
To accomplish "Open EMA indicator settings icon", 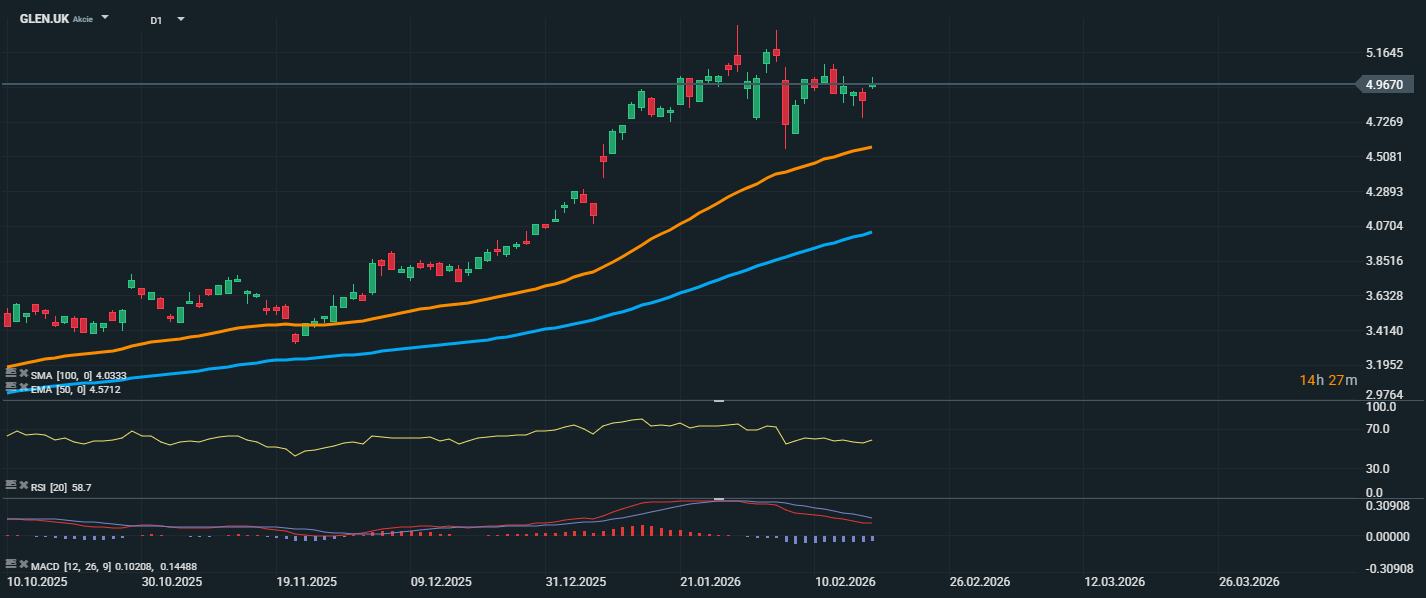I will click(11, 386).
